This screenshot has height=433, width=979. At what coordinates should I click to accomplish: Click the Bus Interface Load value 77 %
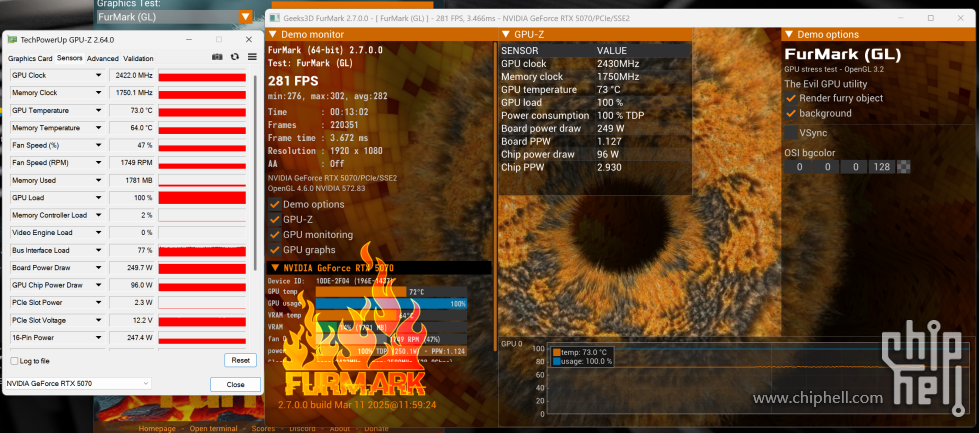point(131,250)
